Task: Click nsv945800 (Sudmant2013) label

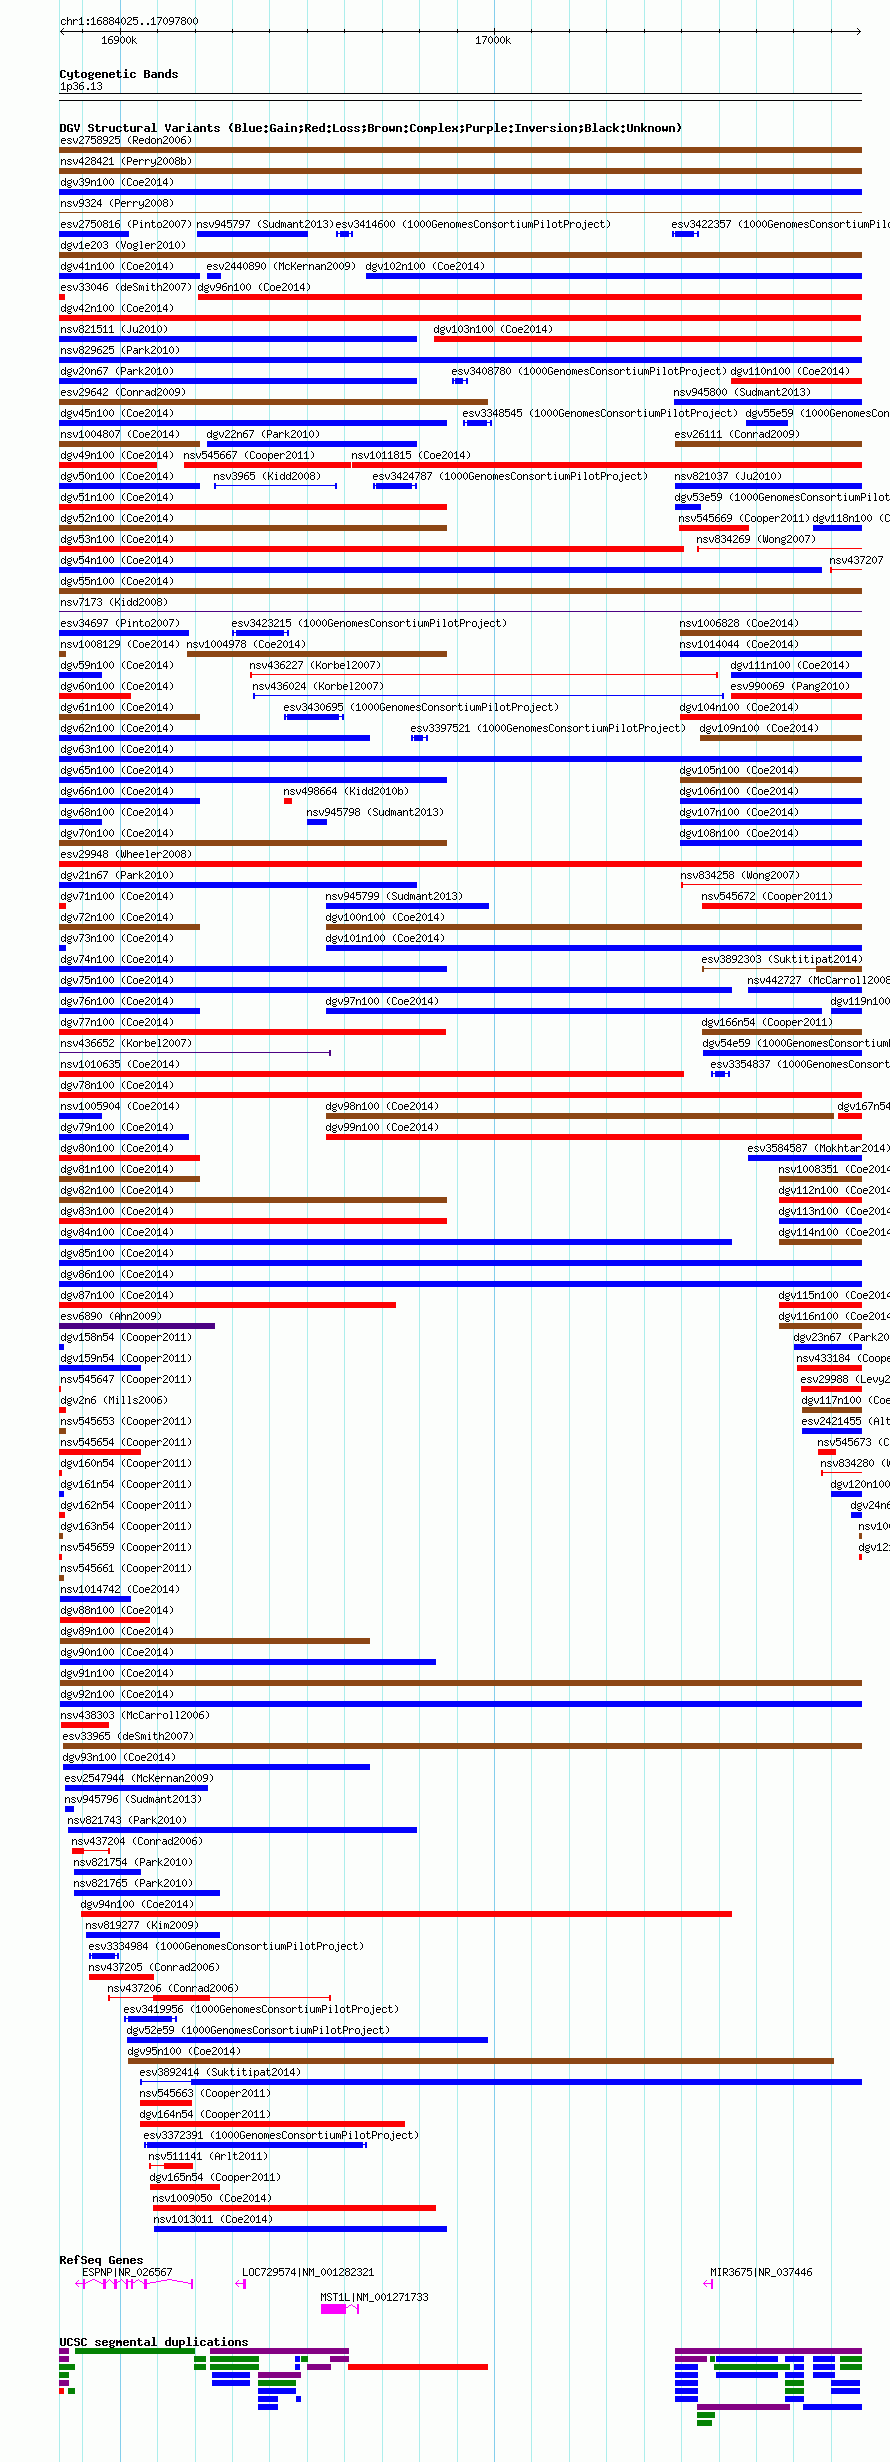Action: point(742,392)
